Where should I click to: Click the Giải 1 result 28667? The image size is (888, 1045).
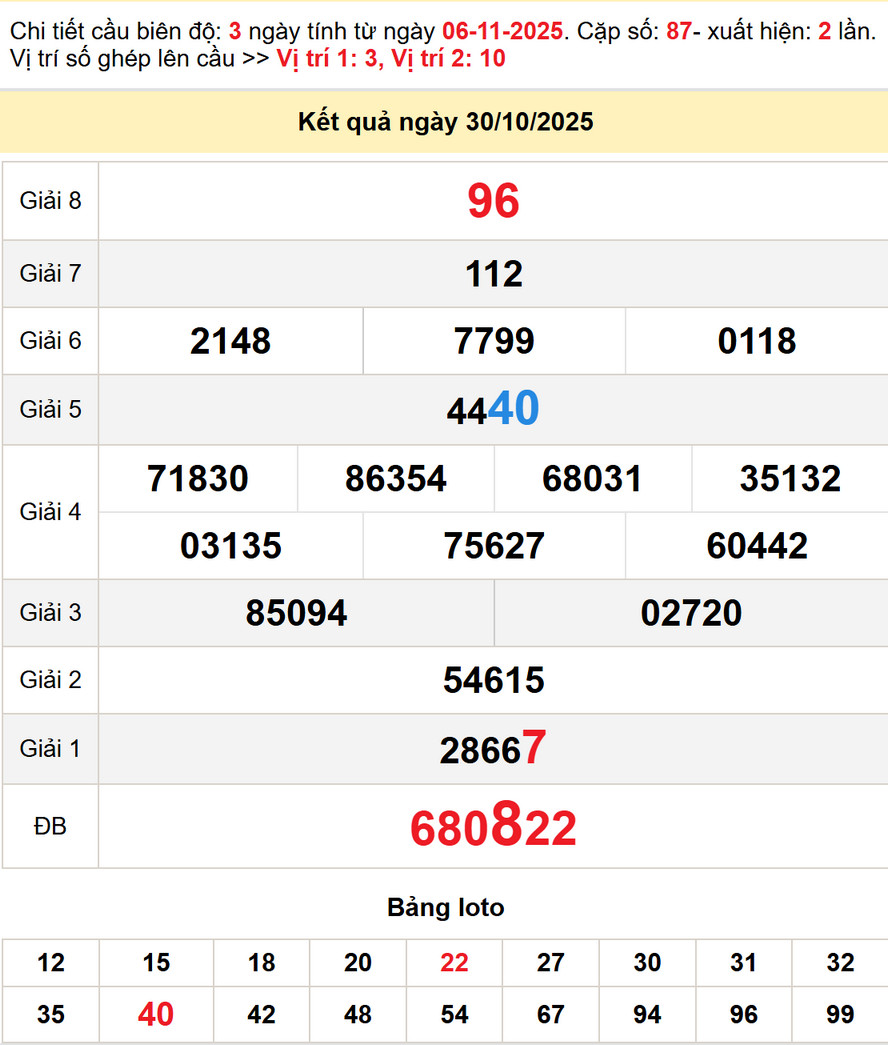click(x=493, y=749)
